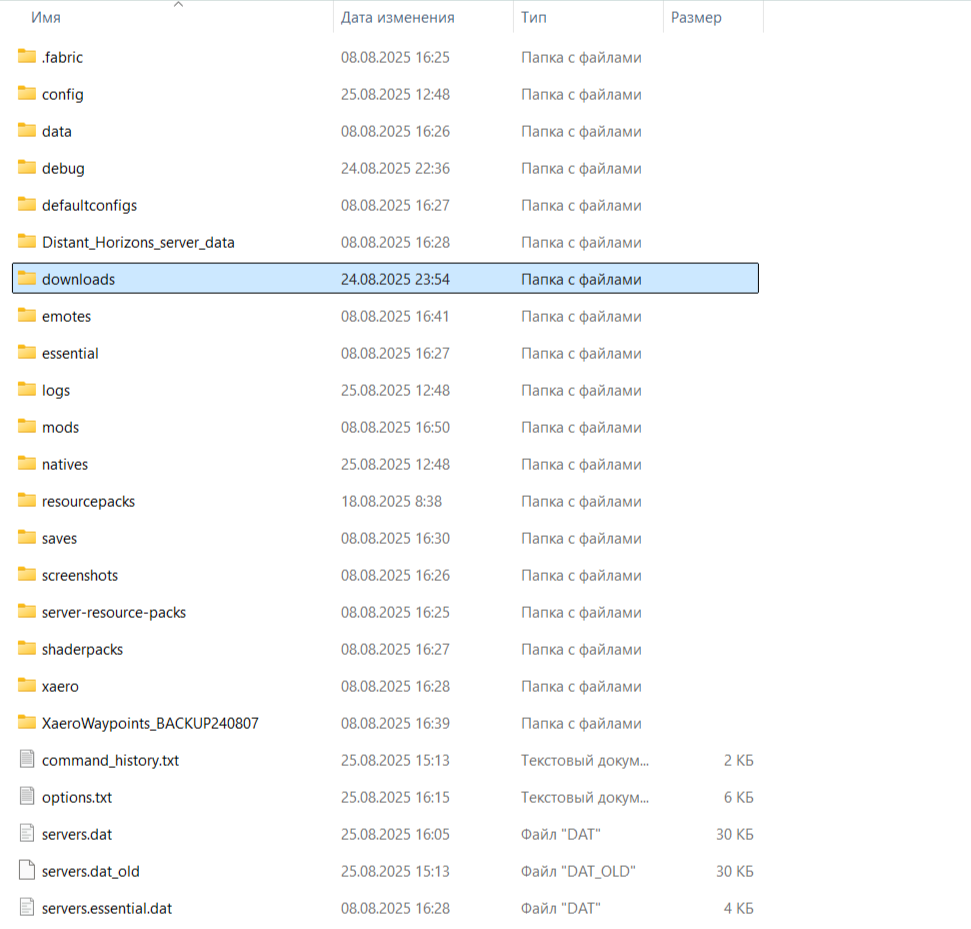This screenshot has width=971, height=929.
Task: Select the Distant_Horizons_server_data folder name
Action: [x=138, y=242]
